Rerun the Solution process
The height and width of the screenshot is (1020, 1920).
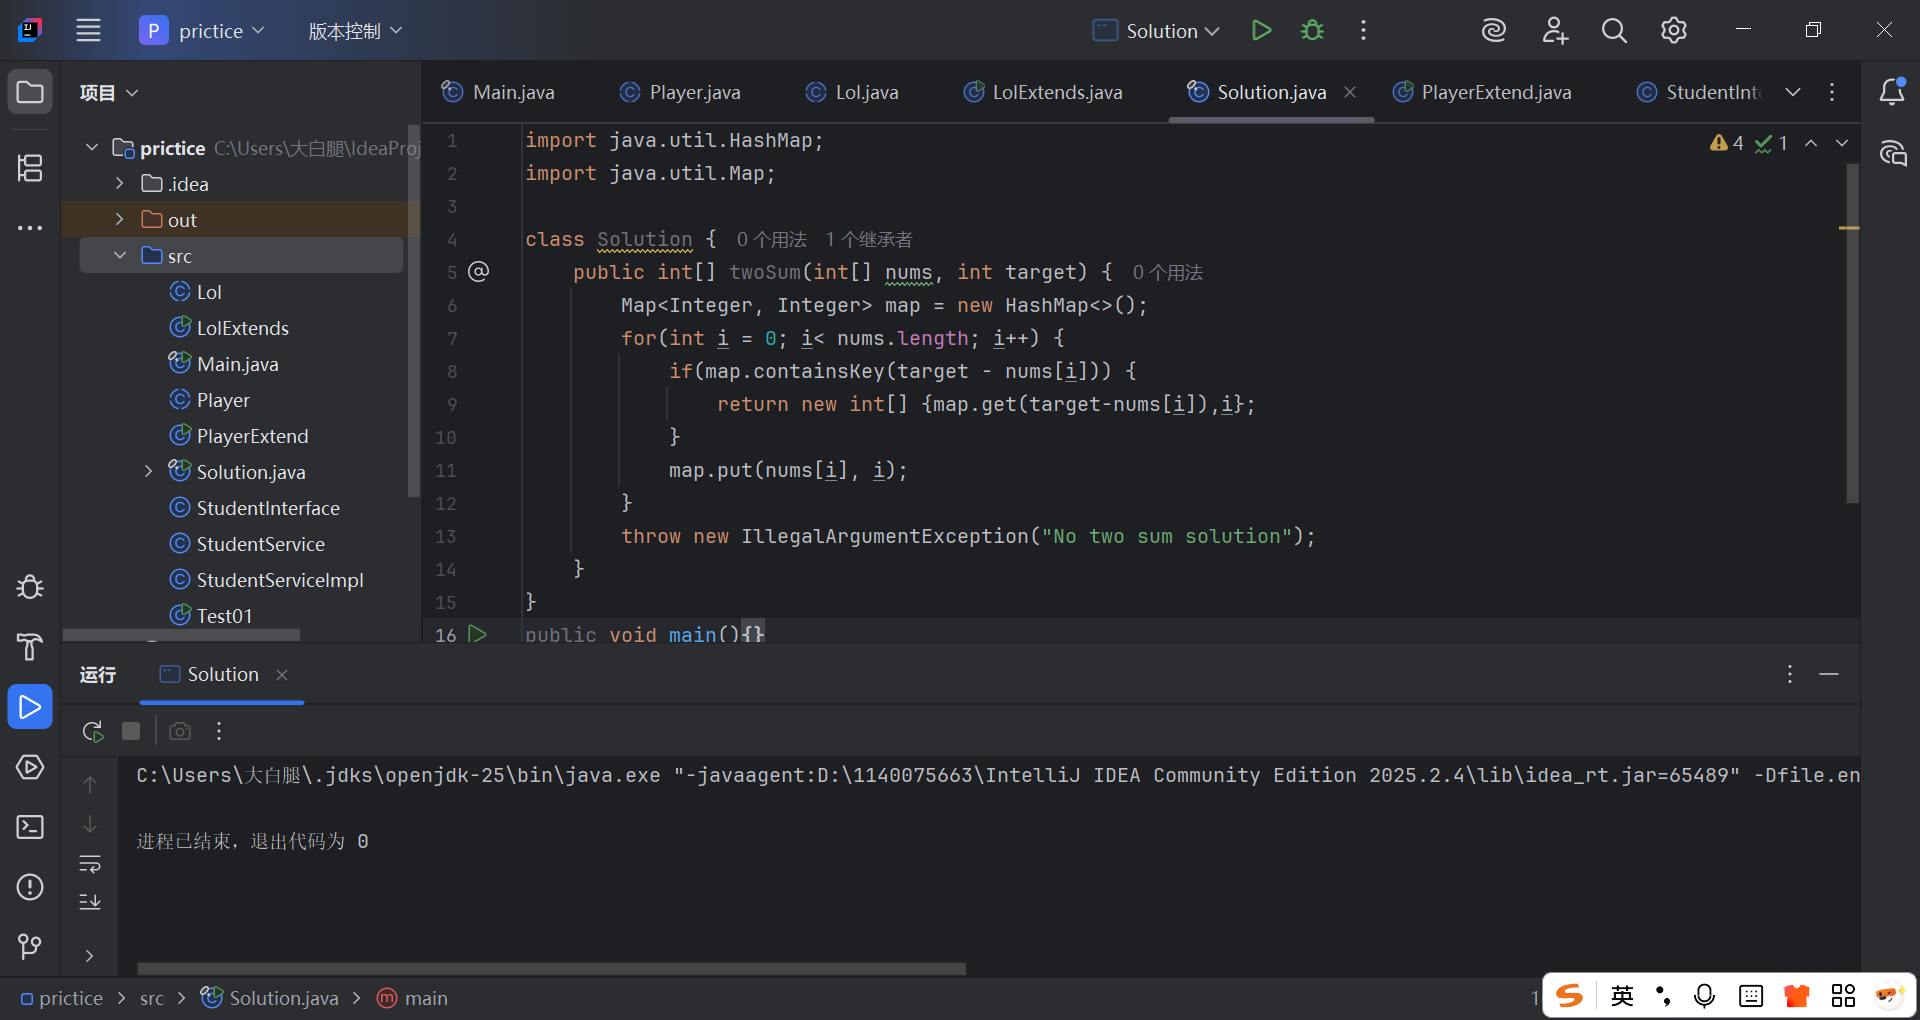93,731
